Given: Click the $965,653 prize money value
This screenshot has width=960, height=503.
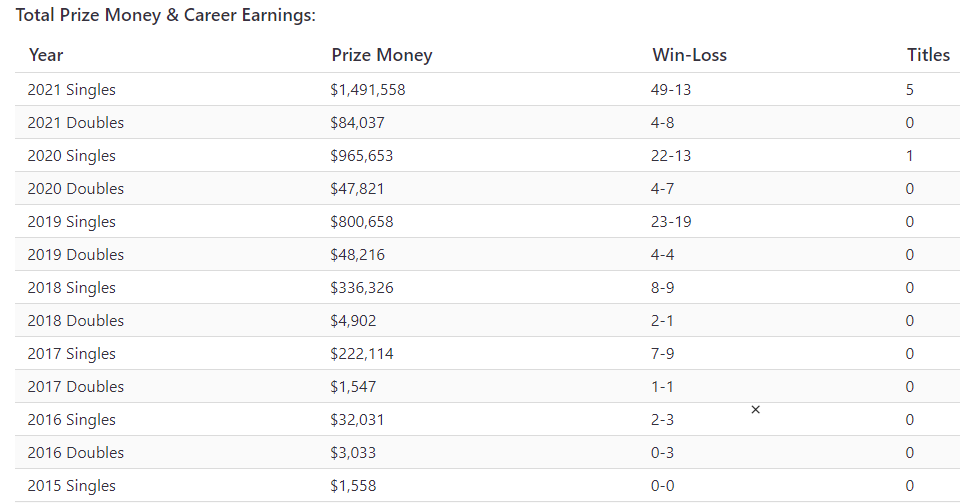Looking at the screenshot, I should click(362, 155).
